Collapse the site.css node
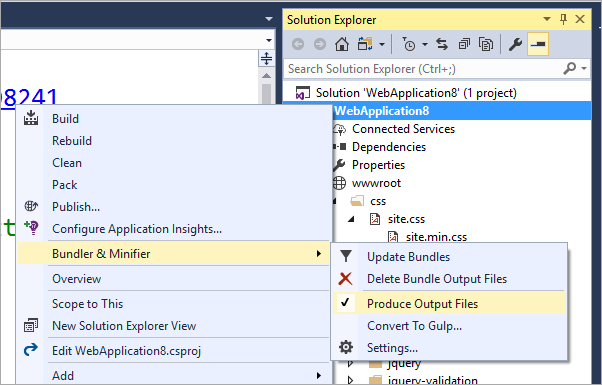 [351, 219]
